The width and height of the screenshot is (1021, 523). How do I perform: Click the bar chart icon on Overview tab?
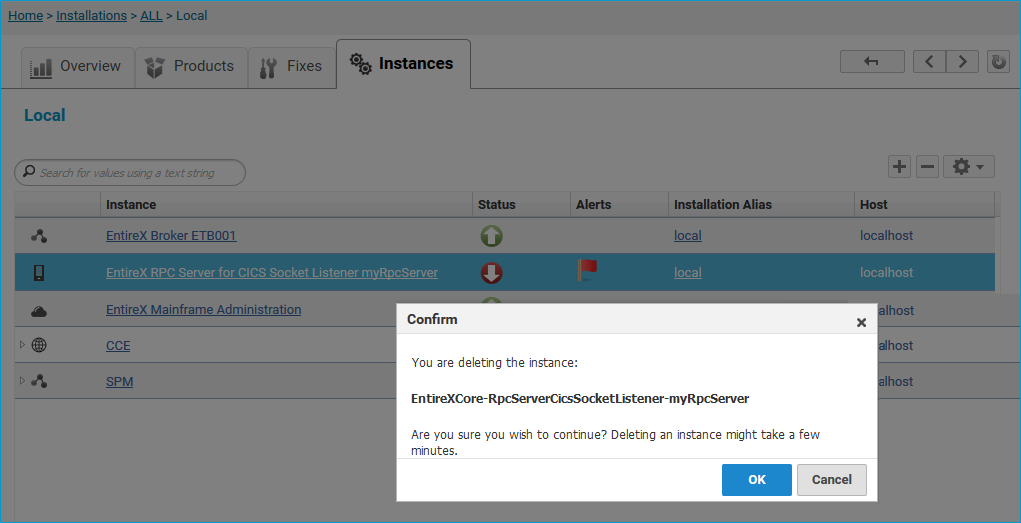click(41, 67)
